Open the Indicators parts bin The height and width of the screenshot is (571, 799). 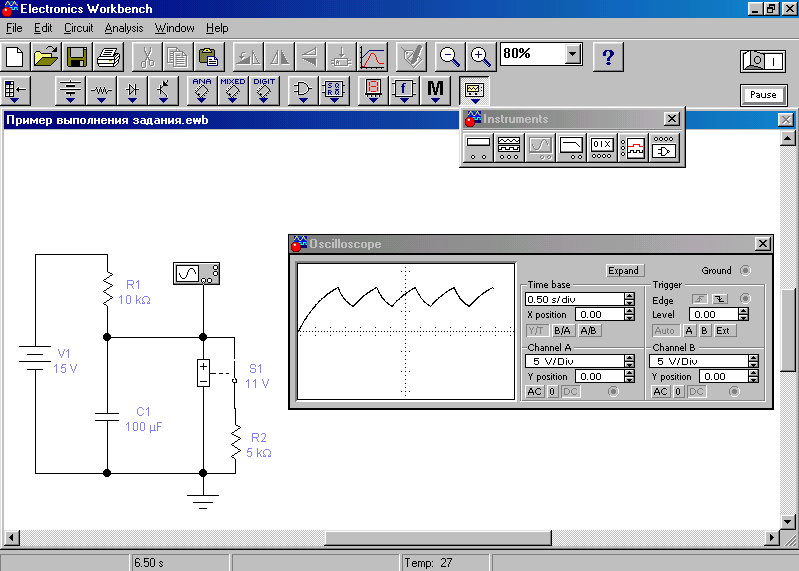click(x=373, y=91)
